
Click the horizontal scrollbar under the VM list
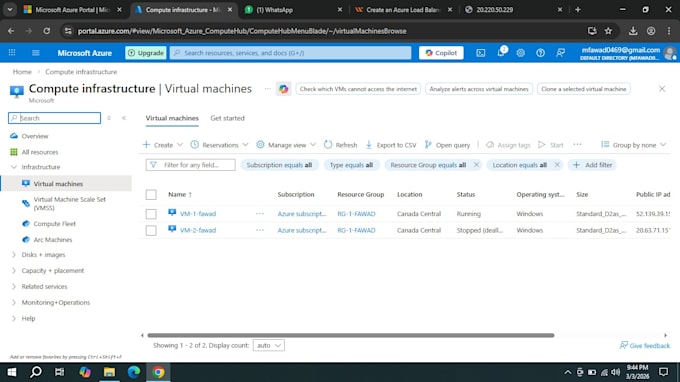(350, 335)
